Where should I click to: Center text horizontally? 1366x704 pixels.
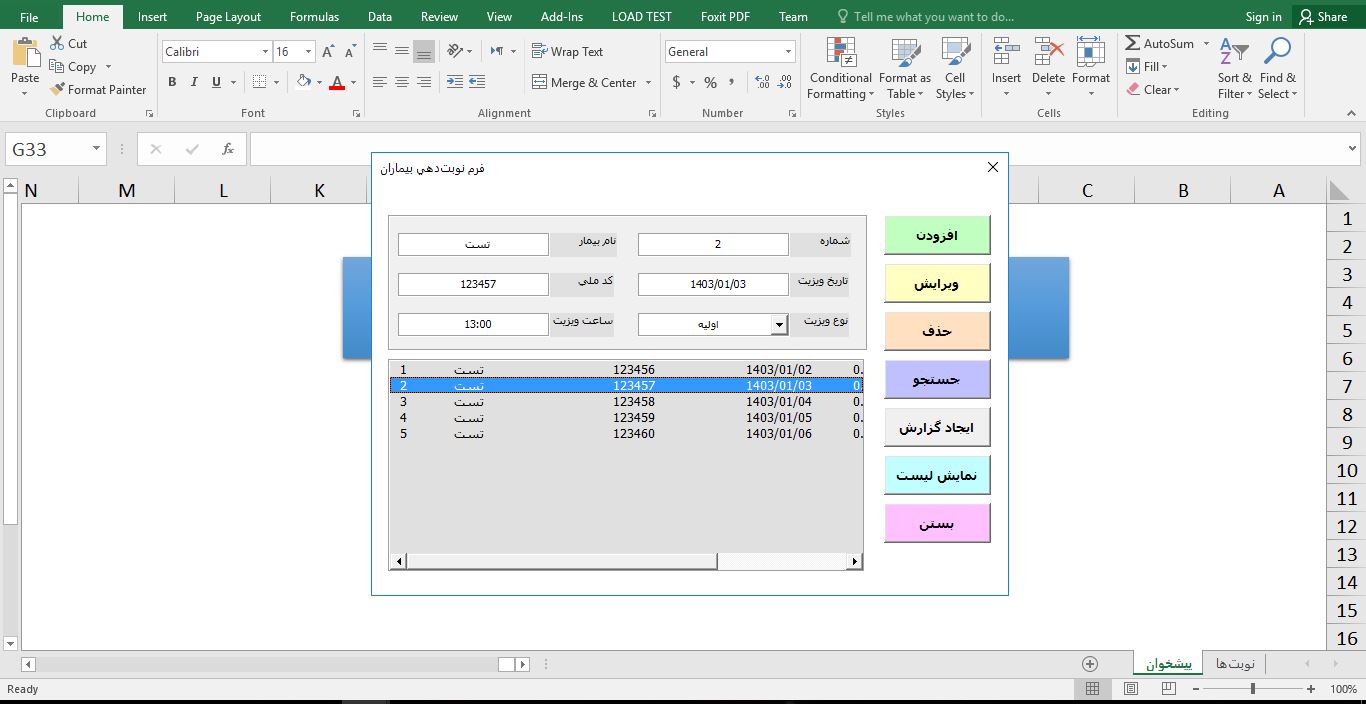click(402, 82)
